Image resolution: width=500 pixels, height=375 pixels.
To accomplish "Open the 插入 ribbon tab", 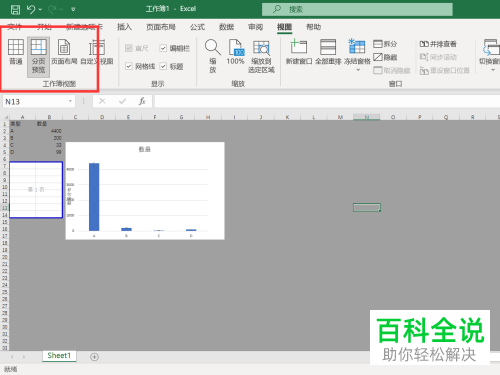I will 124,27.
